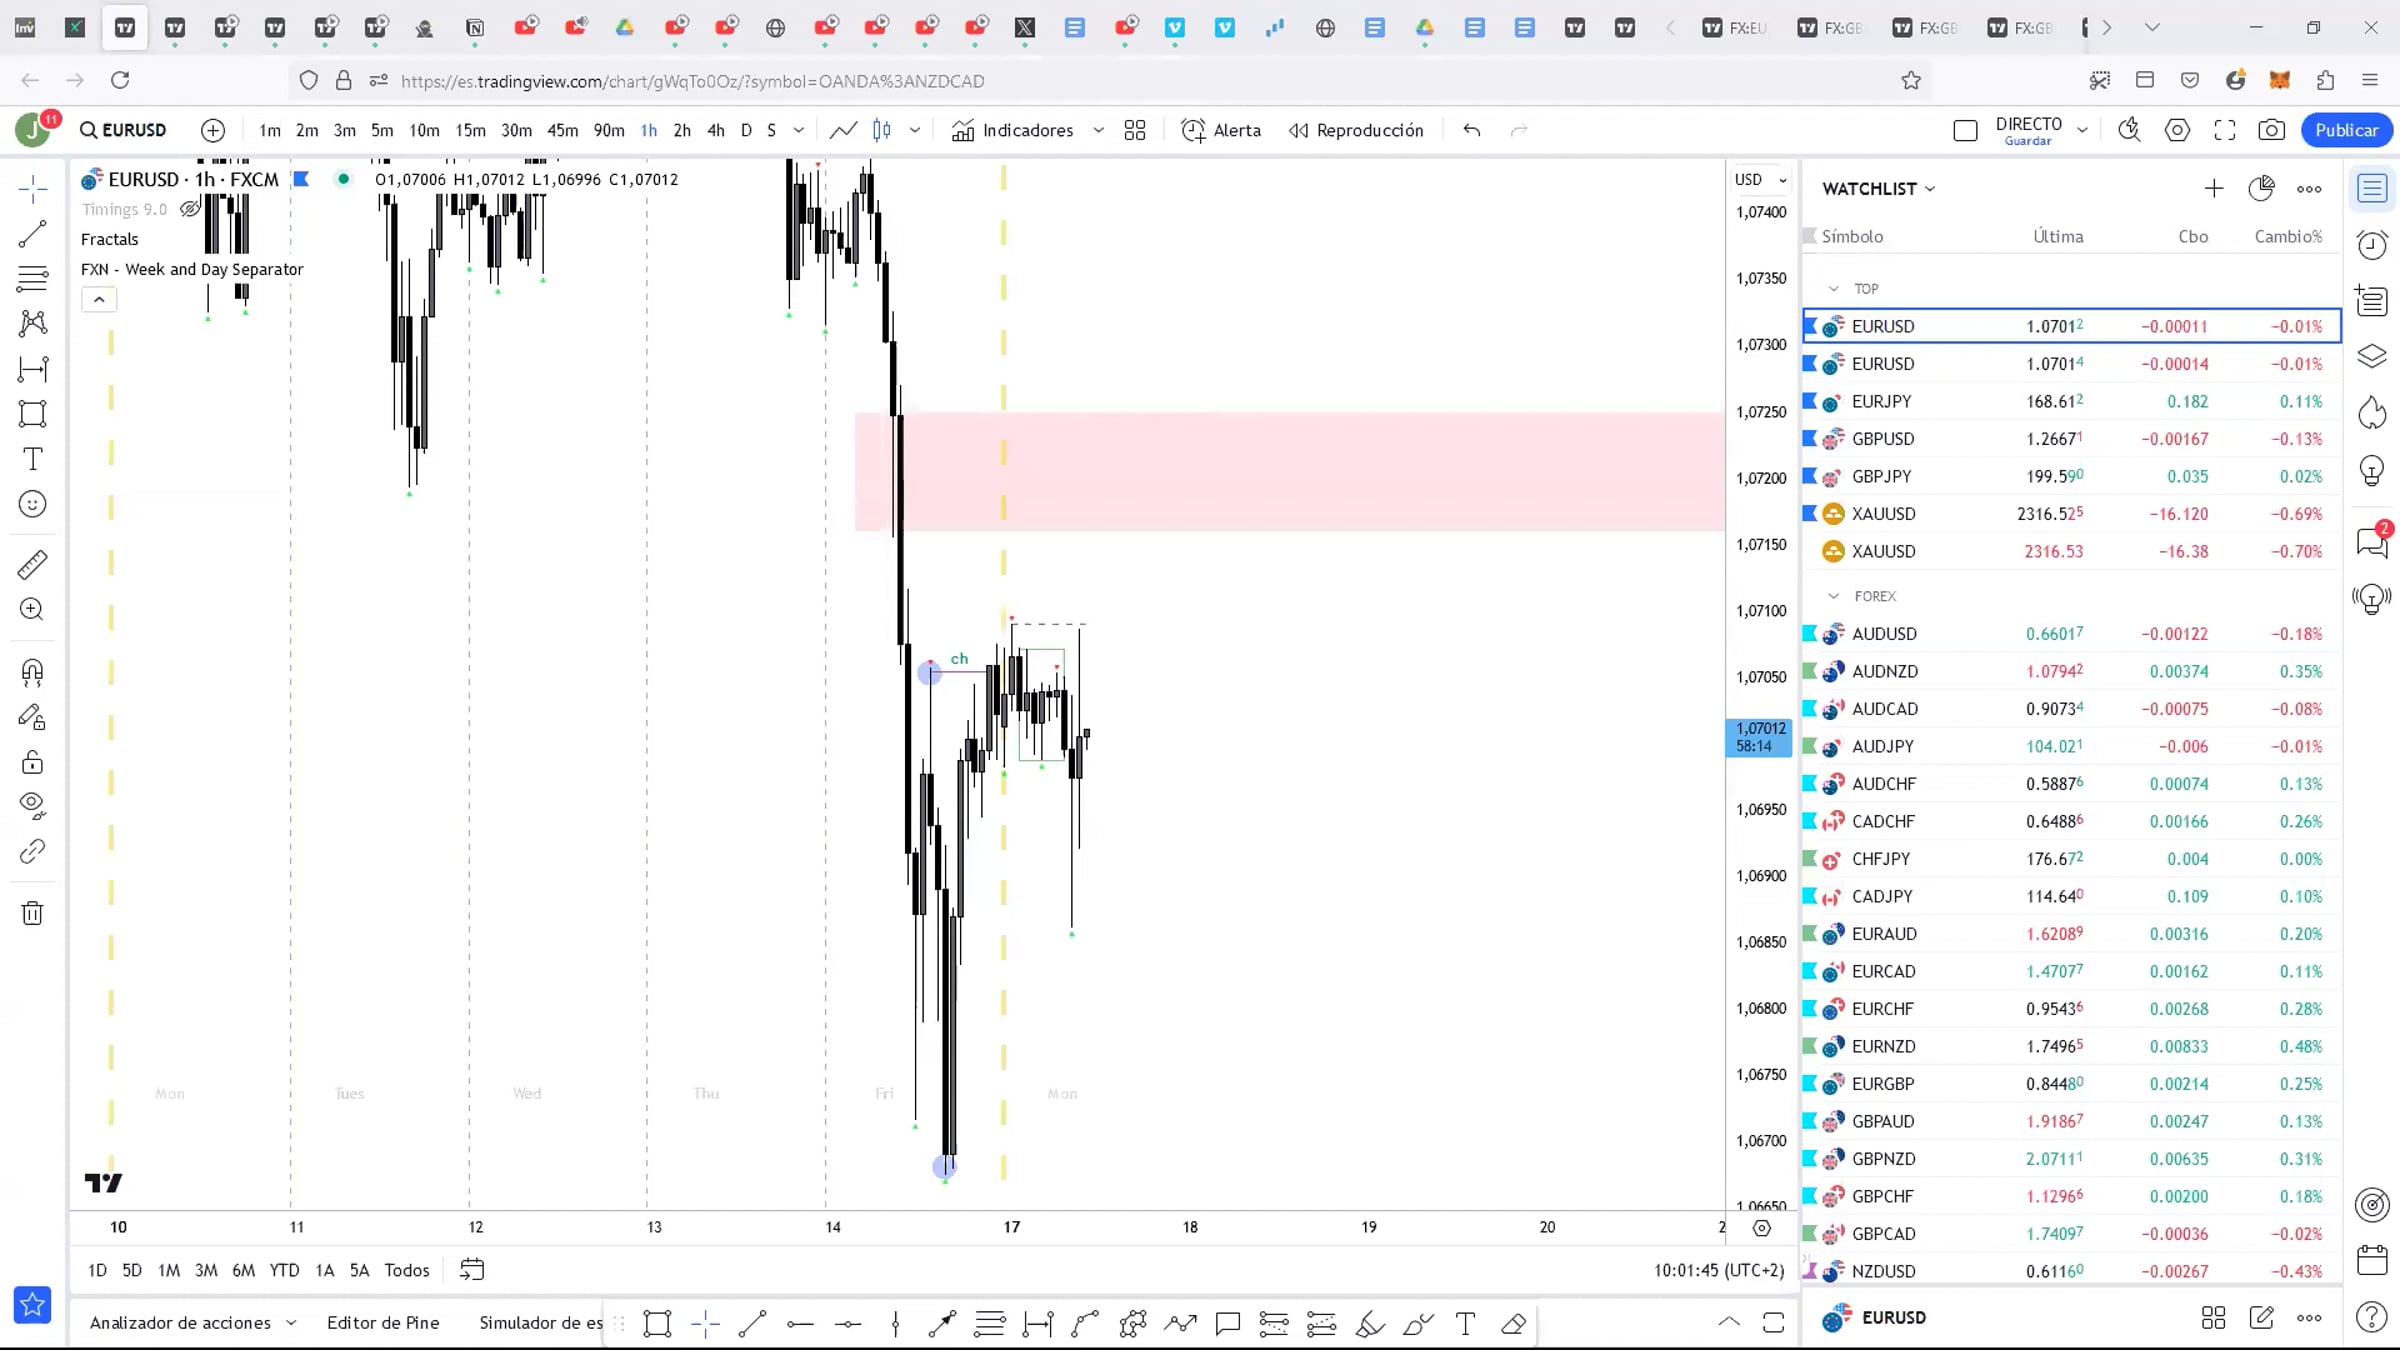Open the layout grid selector icon
The image size is (2400, 1350).
(x=1135, y=130)
